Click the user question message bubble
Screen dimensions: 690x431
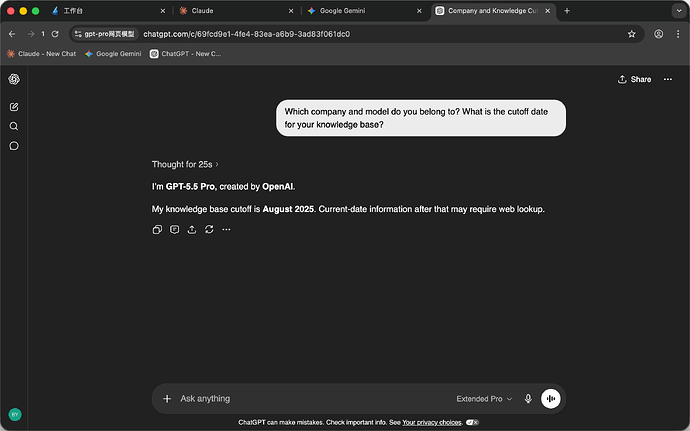(x=421, y=118)
